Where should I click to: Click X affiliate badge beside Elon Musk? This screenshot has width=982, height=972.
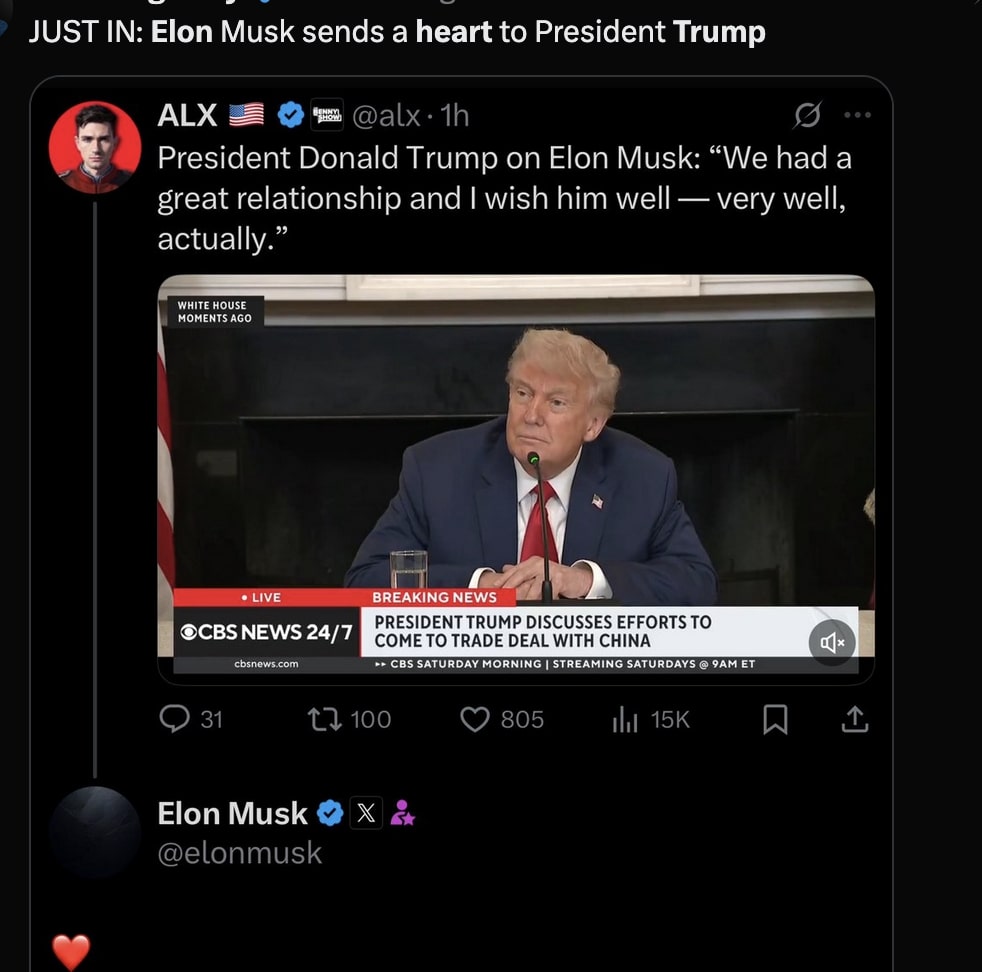(366, 814)
